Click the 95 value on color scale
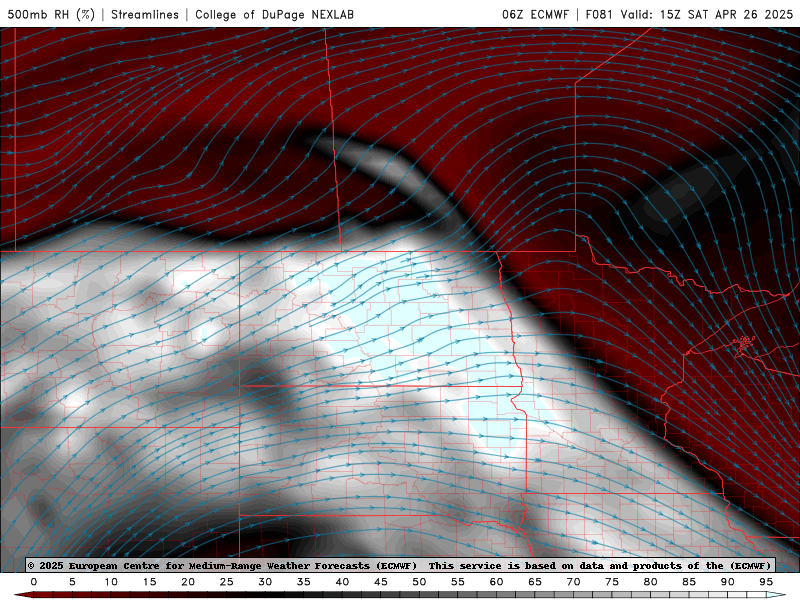The height and width of the screenshot is (600, 800). tap(766, 582)
